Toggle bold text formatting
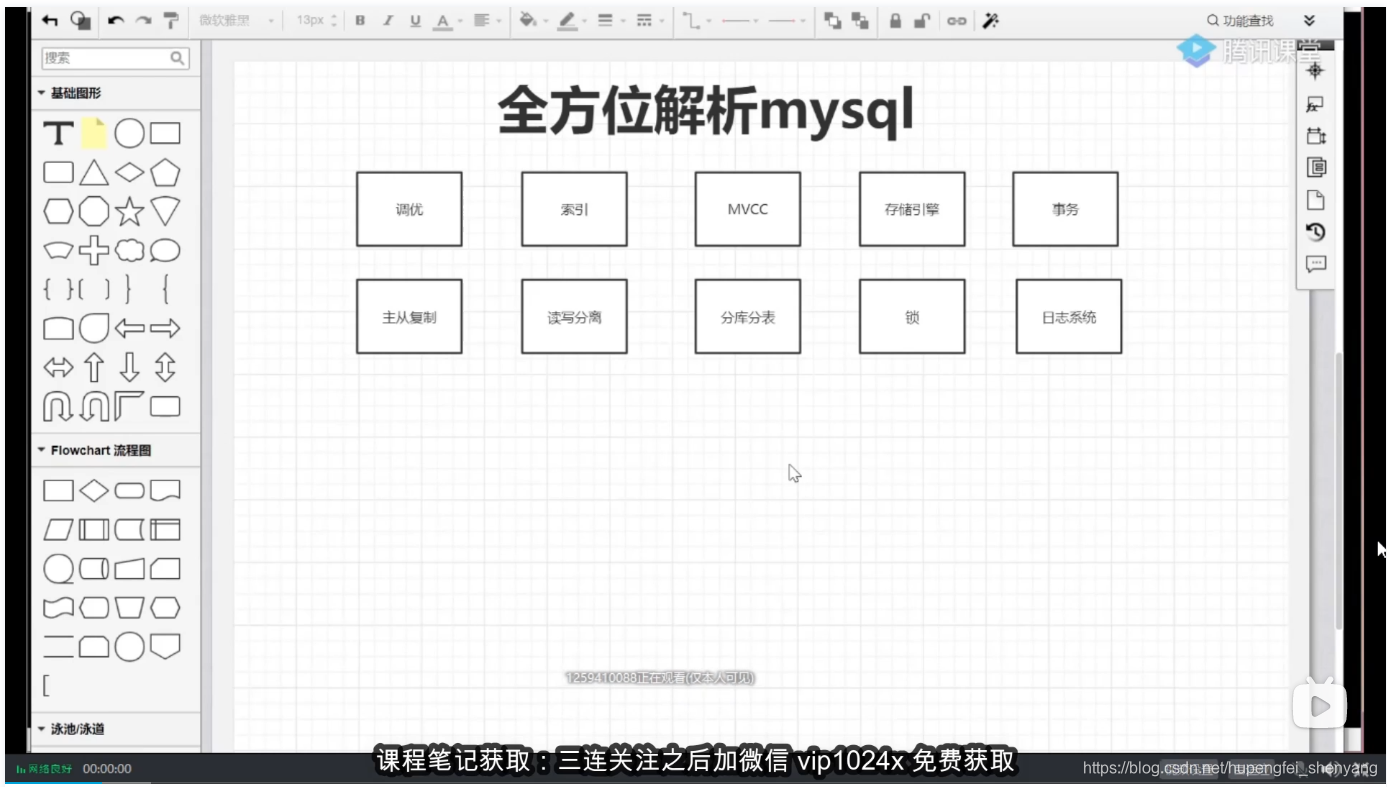Image resolution: width=1387 pixels, height=787 pixels. (360, 19)
